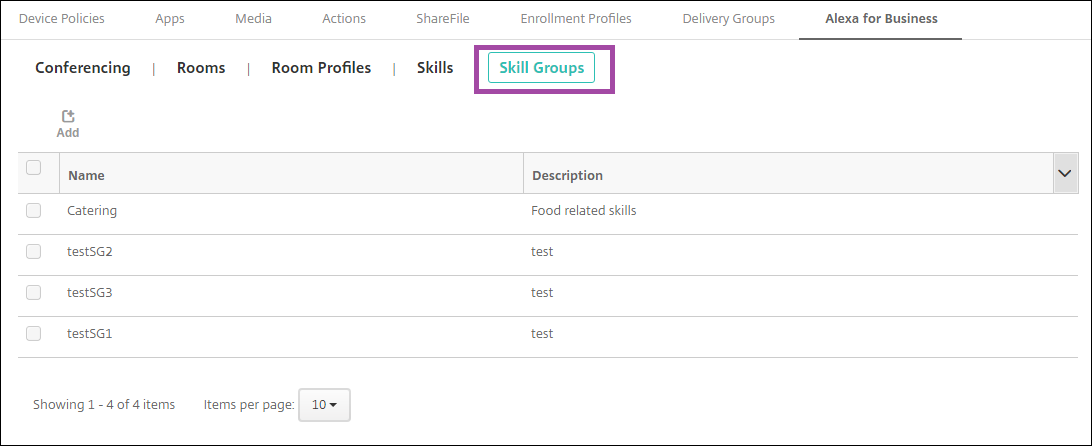Open the column options chevron dropdown
Screen dimensions: 1092x446
click(x=1065, y=174)
